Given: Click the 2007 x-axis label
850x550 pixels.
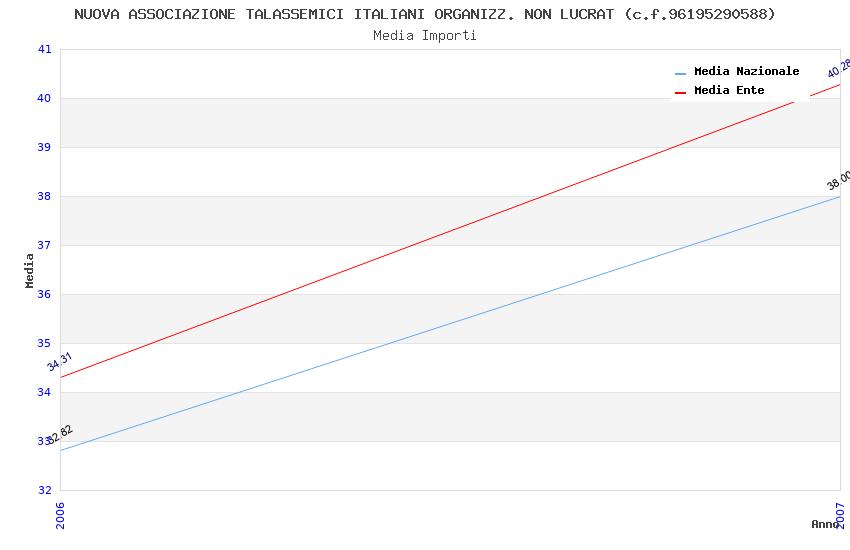Looking at the screenshot, I should pyautogui.click(x=840, y=515).
